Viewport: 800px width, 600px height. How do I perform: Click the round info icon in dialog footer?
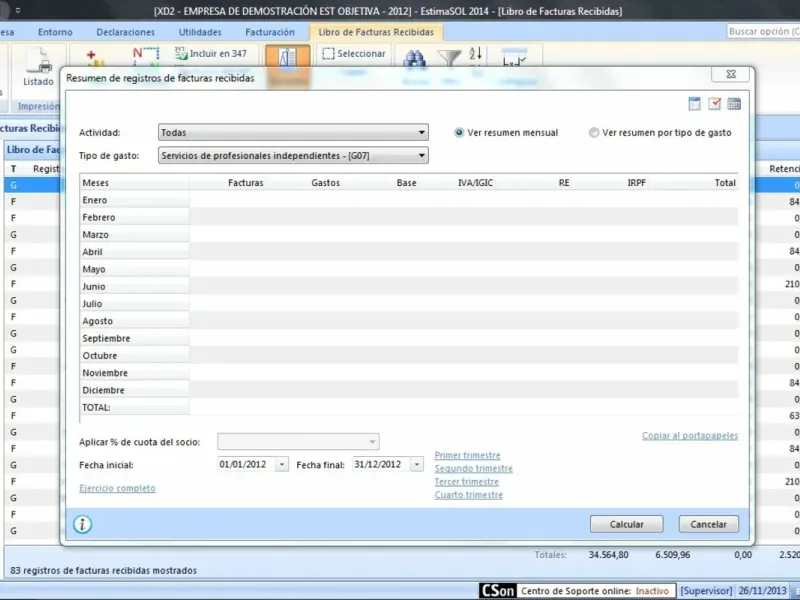tap(83, 524)
